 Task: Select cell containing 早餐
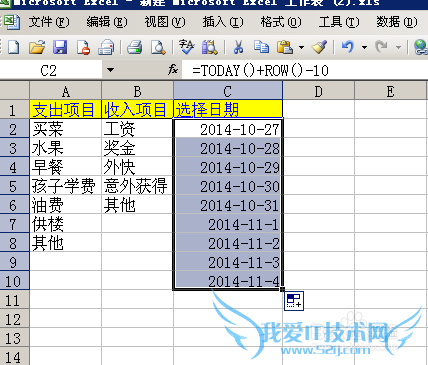66,167
